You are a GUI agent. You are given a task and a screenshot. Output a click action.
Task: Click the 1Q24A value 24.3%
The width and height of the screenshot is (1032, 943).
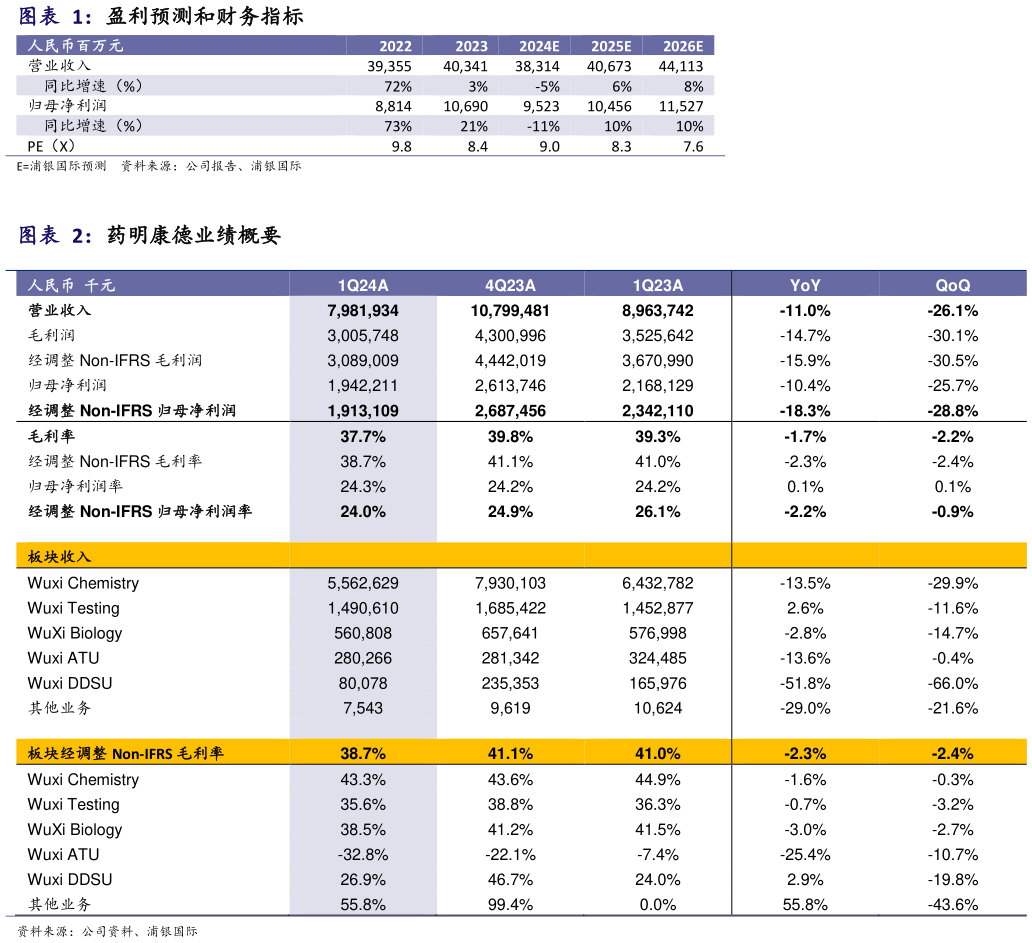pyautogui.click(x=363, y=486)
